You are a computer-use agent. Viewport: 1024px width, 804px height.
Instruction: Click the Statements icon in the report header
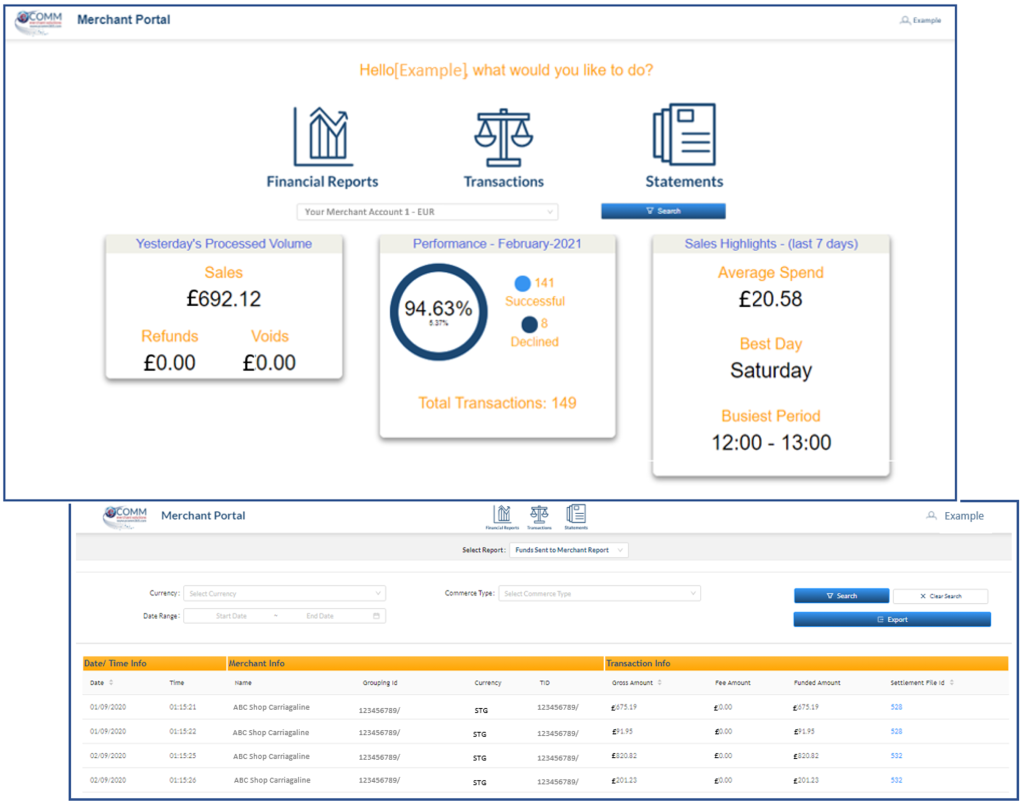(575, 513)
